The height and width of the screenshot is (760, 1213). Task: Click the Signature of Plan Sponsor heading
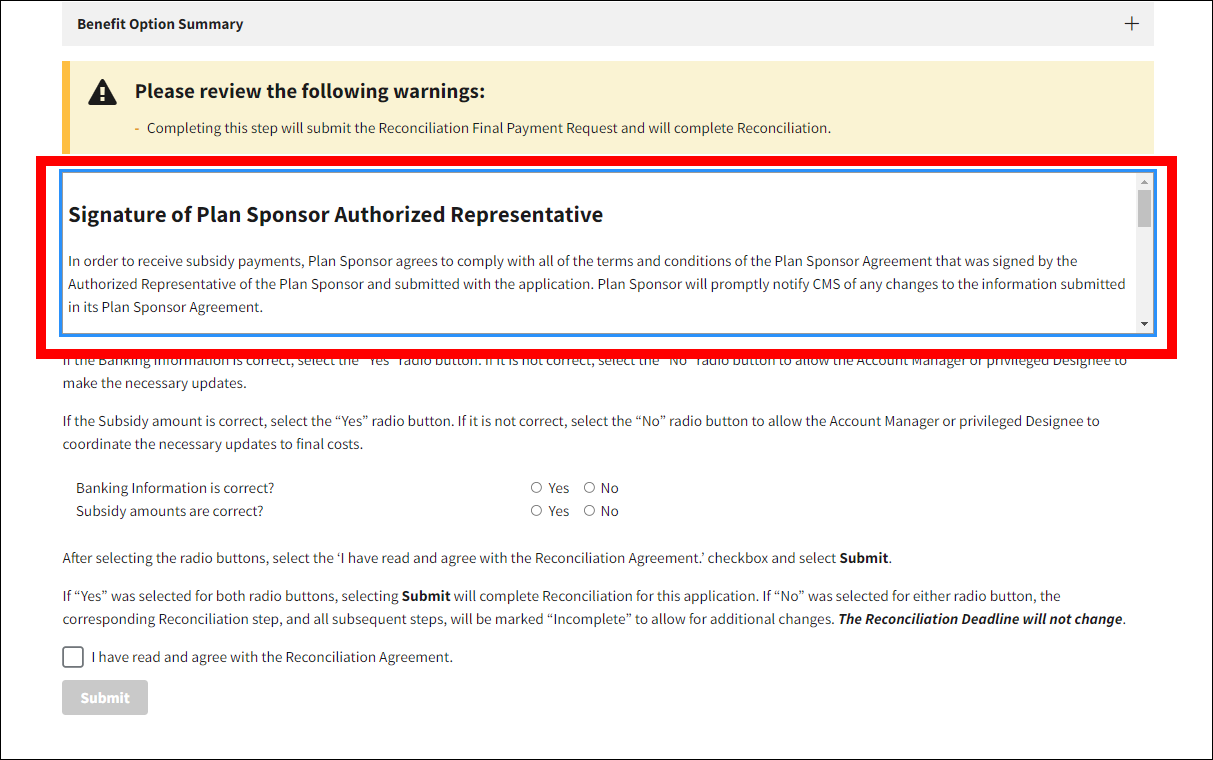click(335, 215)
